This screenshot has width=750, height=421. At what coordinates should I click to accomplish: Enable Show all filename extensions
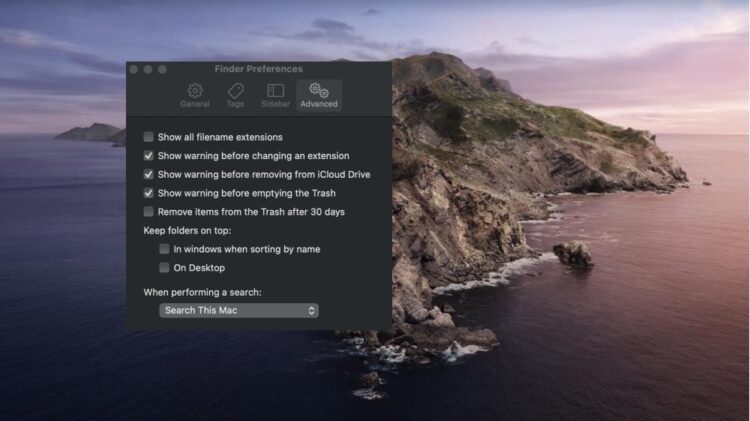pyautogui.click(x=149, y=137)
